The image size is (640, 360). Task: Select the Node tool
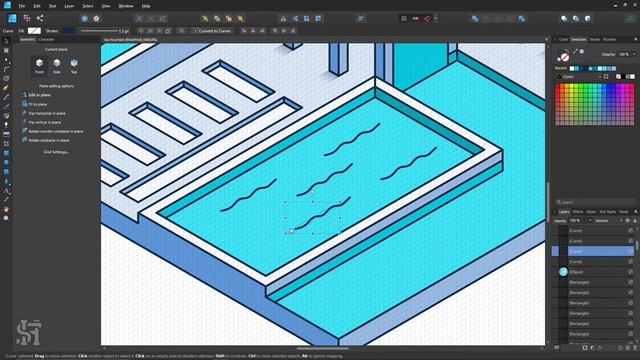tap(6, 60)
